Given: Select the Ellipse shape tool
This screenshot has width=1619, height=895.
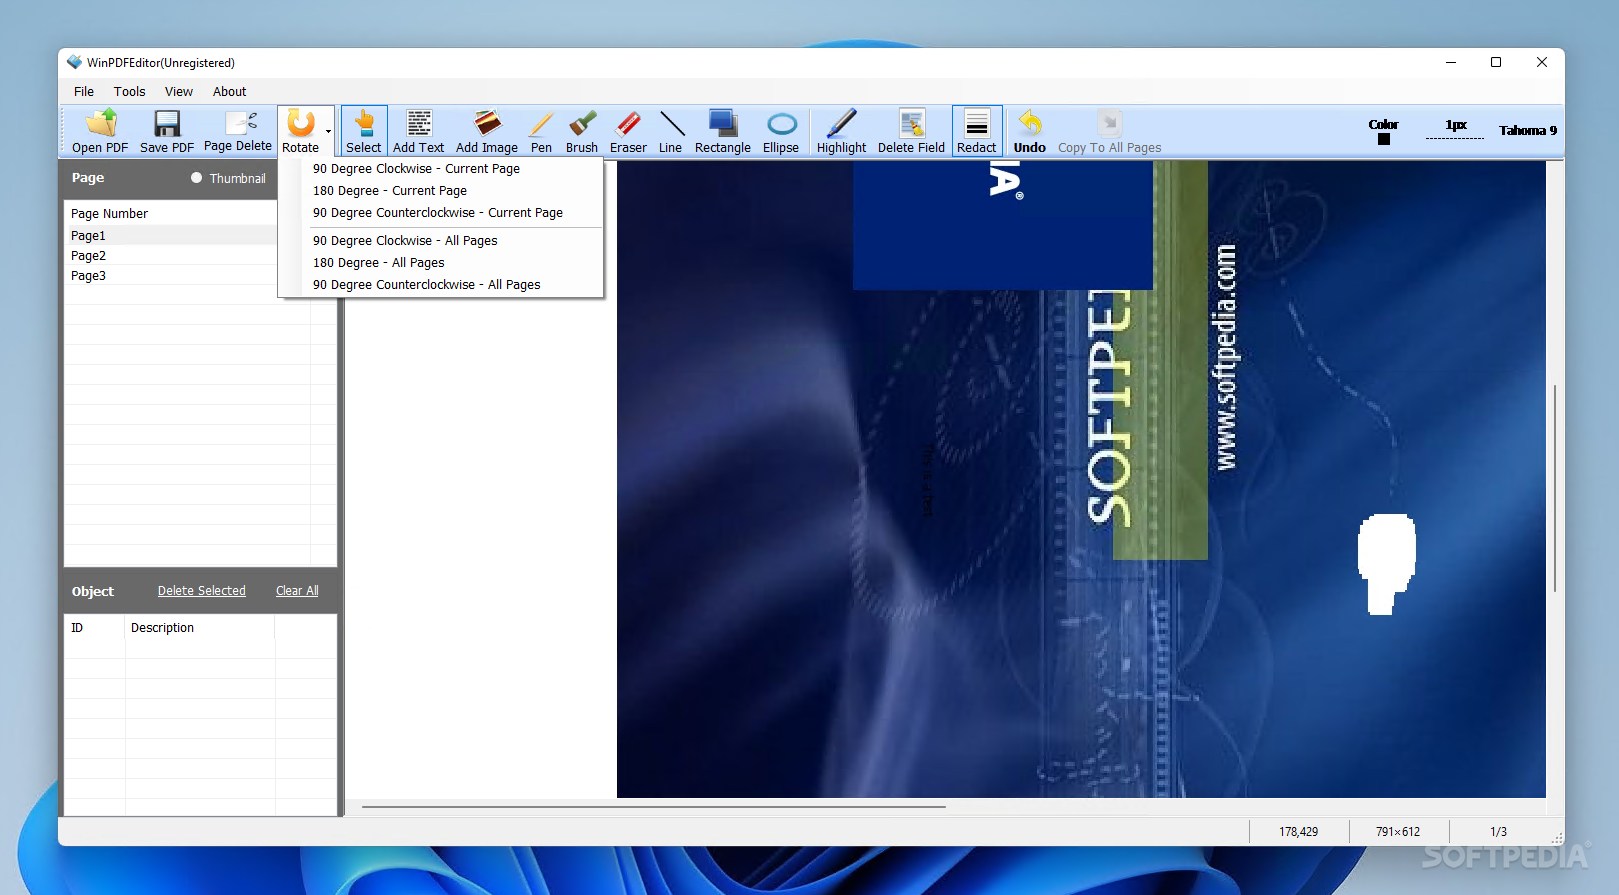Looking at the screenshot, I should point(781,131).
